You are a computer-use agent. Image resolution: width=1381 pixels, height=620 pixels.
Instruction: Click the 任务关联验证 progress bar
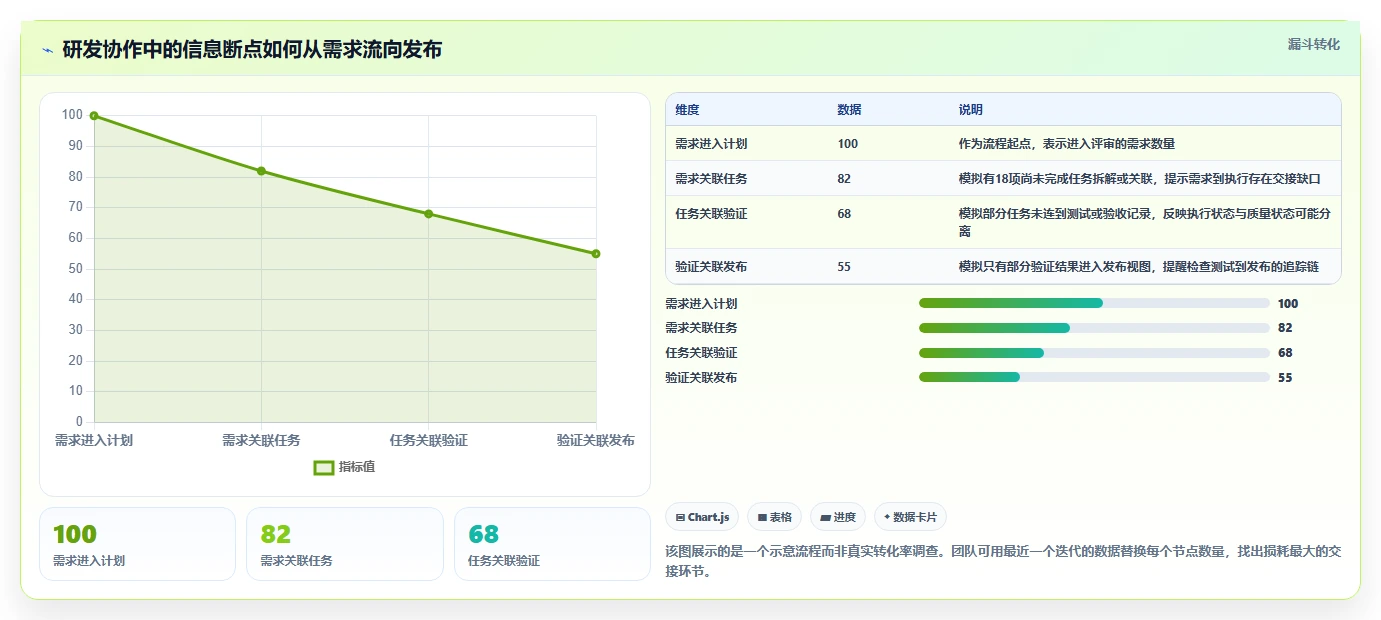pyautogui.click(x=1094, y=353)
